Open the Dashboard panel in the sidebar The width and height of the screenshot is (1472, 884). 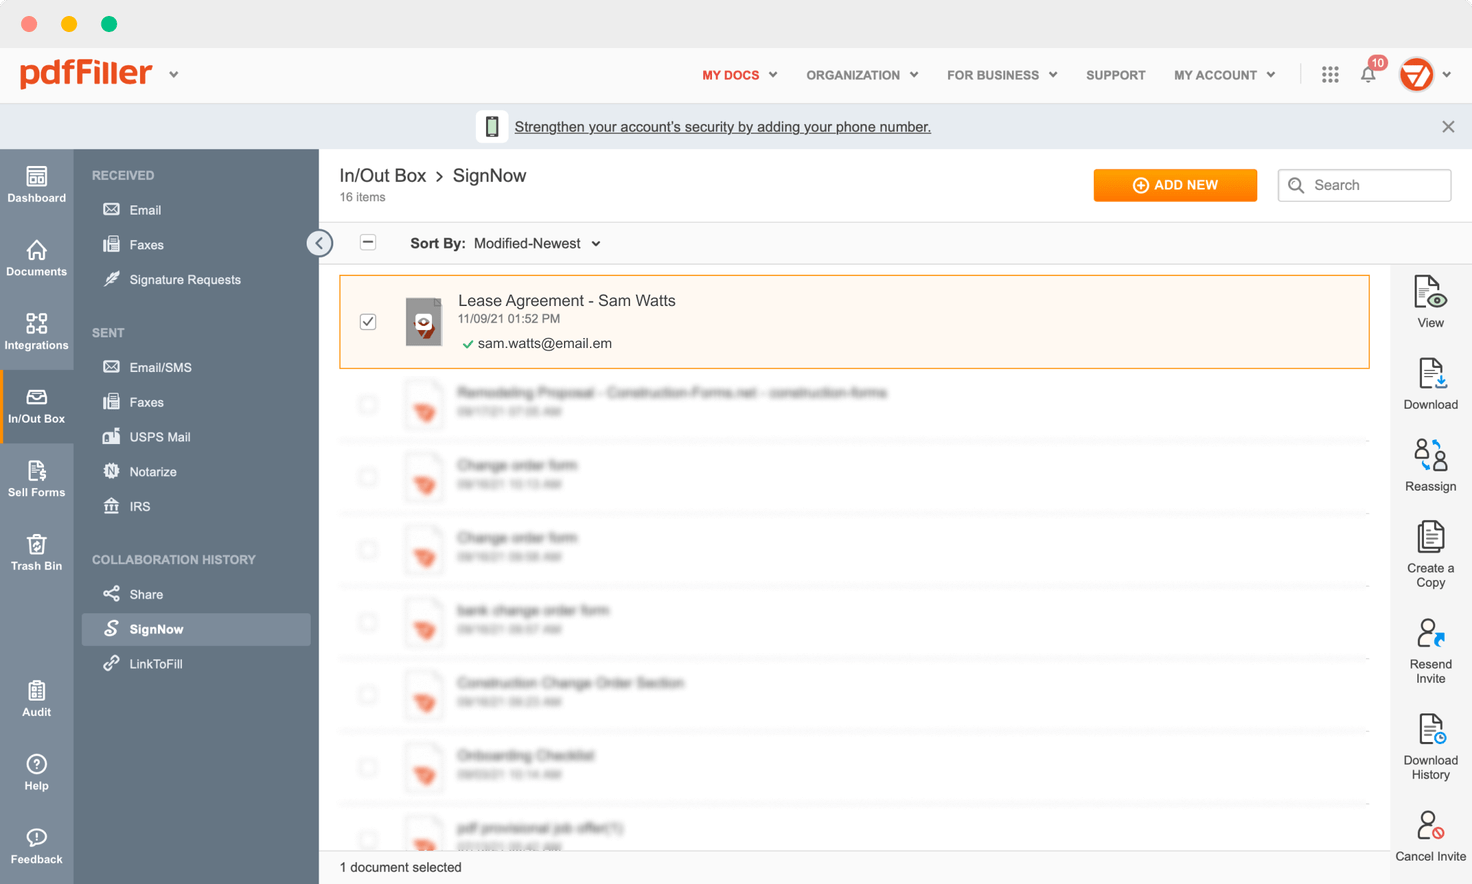[x=36, y=185]
